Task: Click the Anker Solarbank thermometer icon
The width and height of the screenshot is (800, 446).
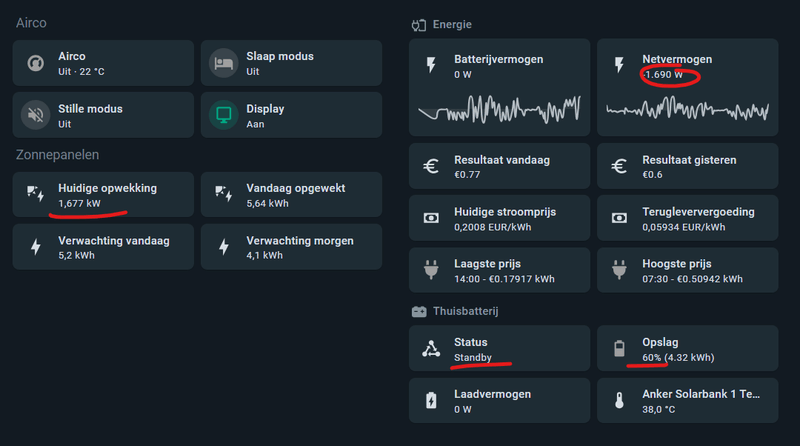Action: point(619,401)
